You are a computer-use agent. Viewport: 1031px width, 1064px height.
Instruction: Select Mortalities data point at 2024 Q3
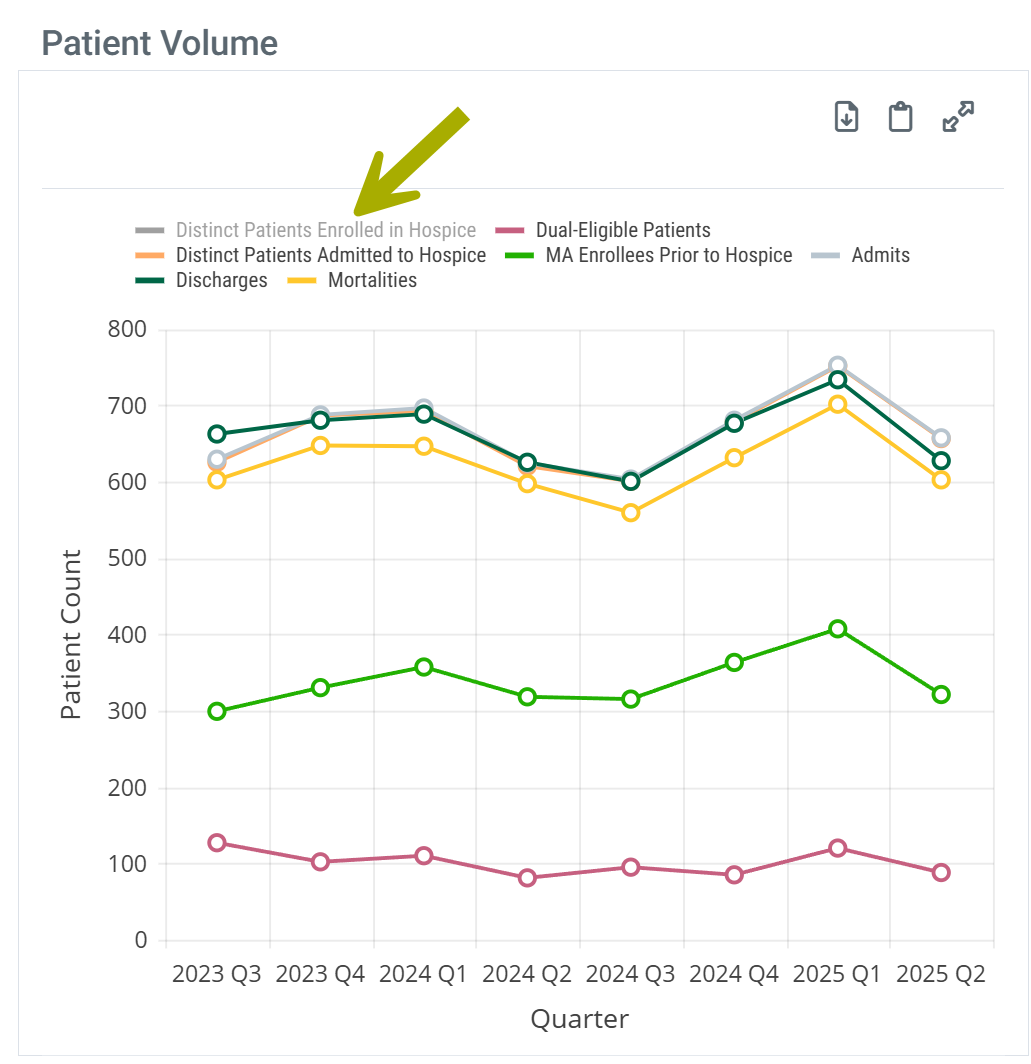coord(631,513)
